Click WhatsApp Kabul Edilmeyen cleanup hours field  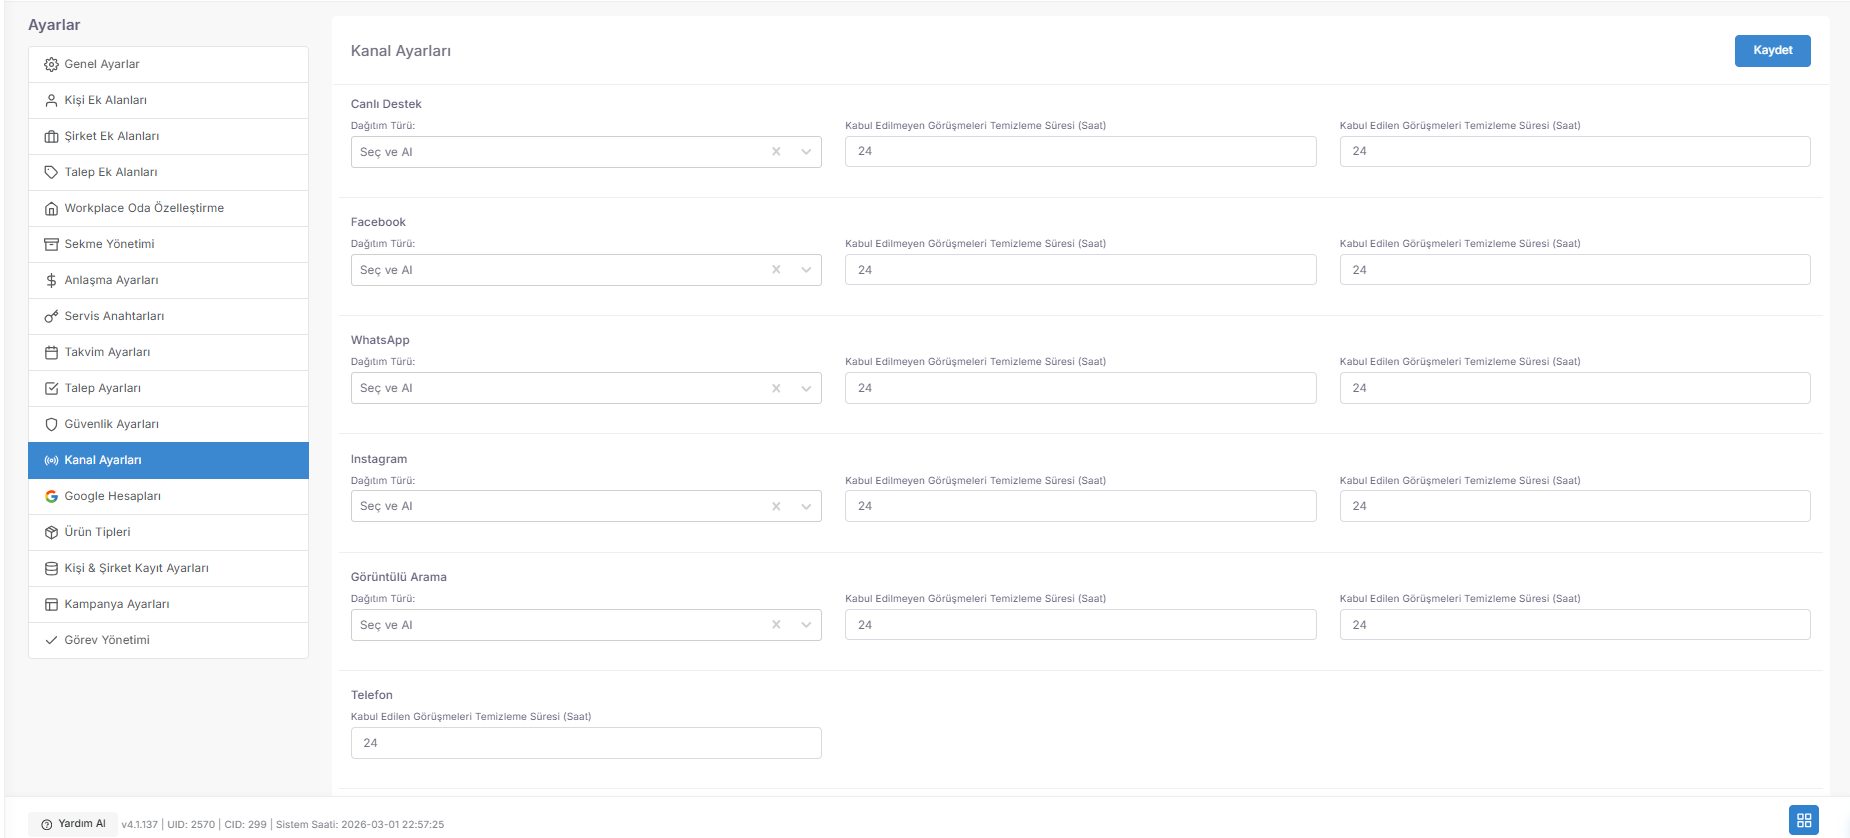click(x=1080, y=388)
